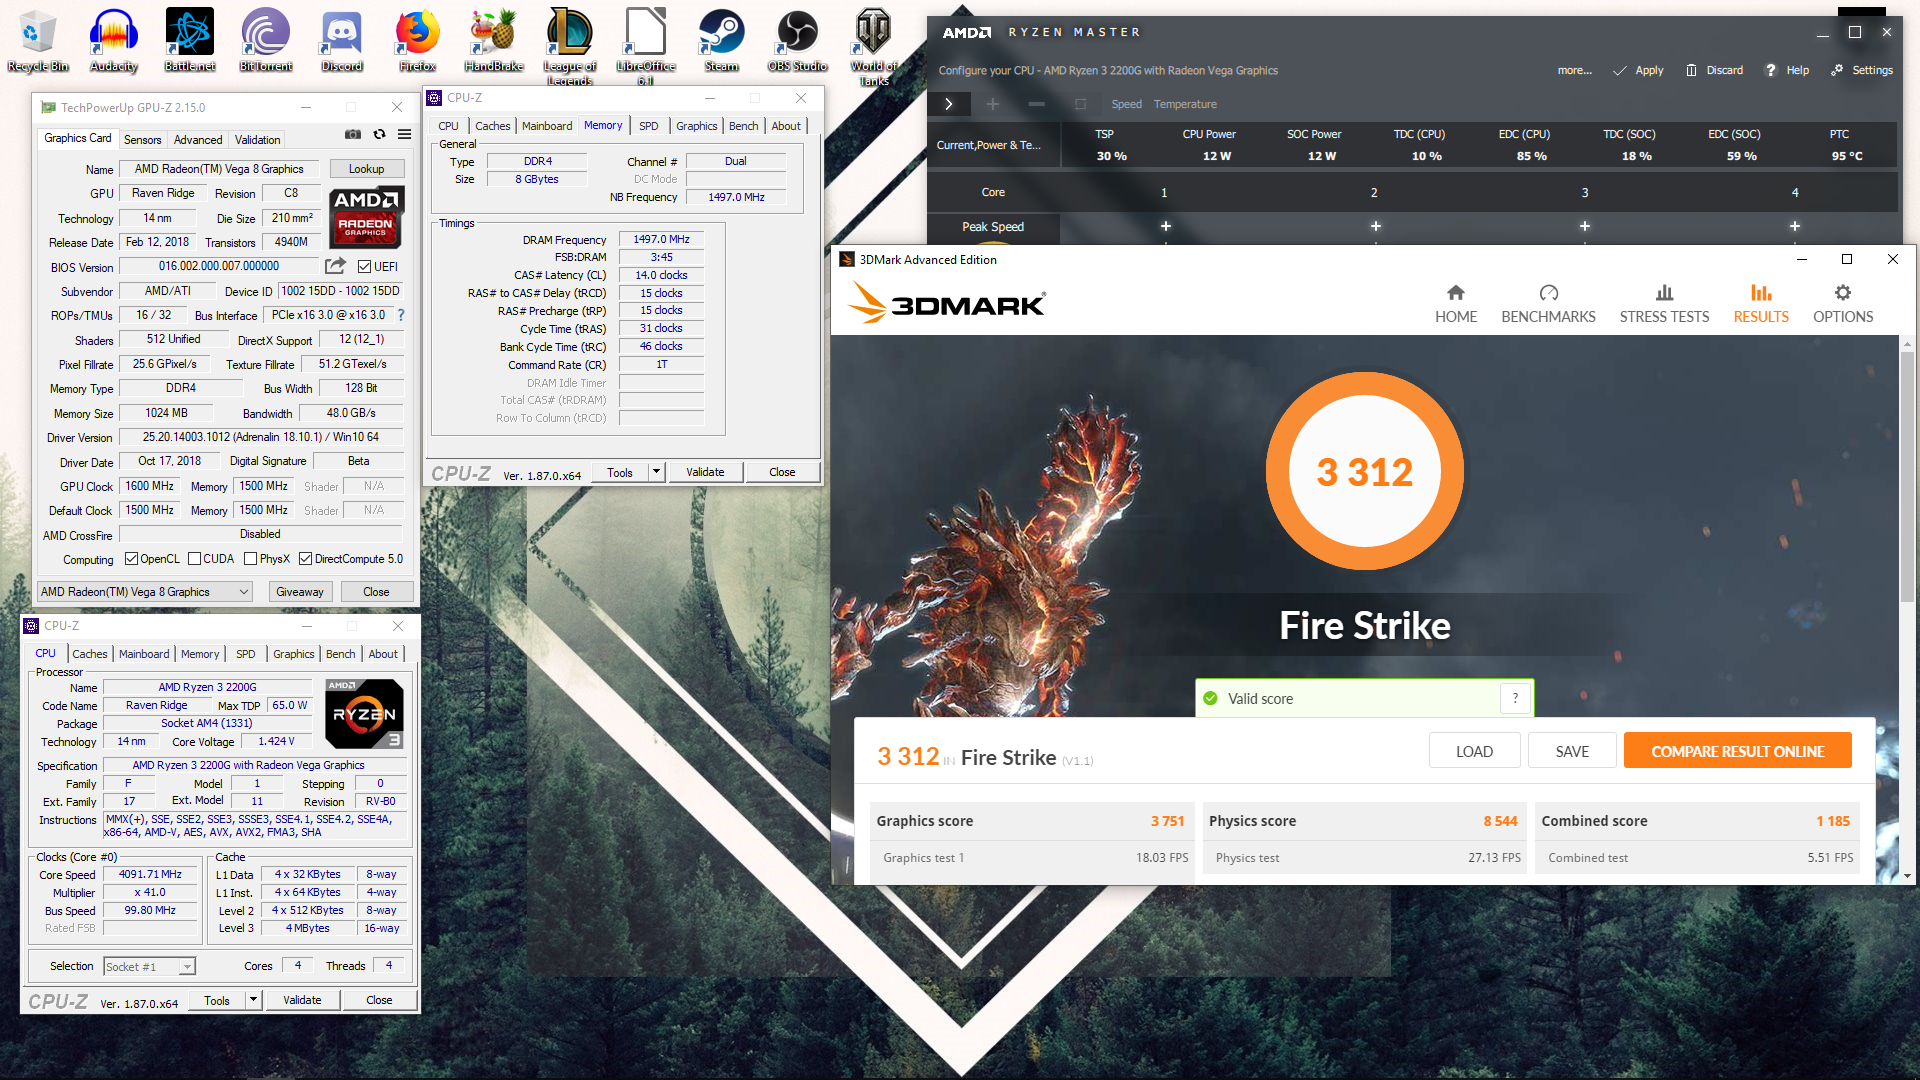The height and width of the screenshot is (1080, 1920).
Task: Open 3DMark HOME icon
Action: [x=1456, y=293]
